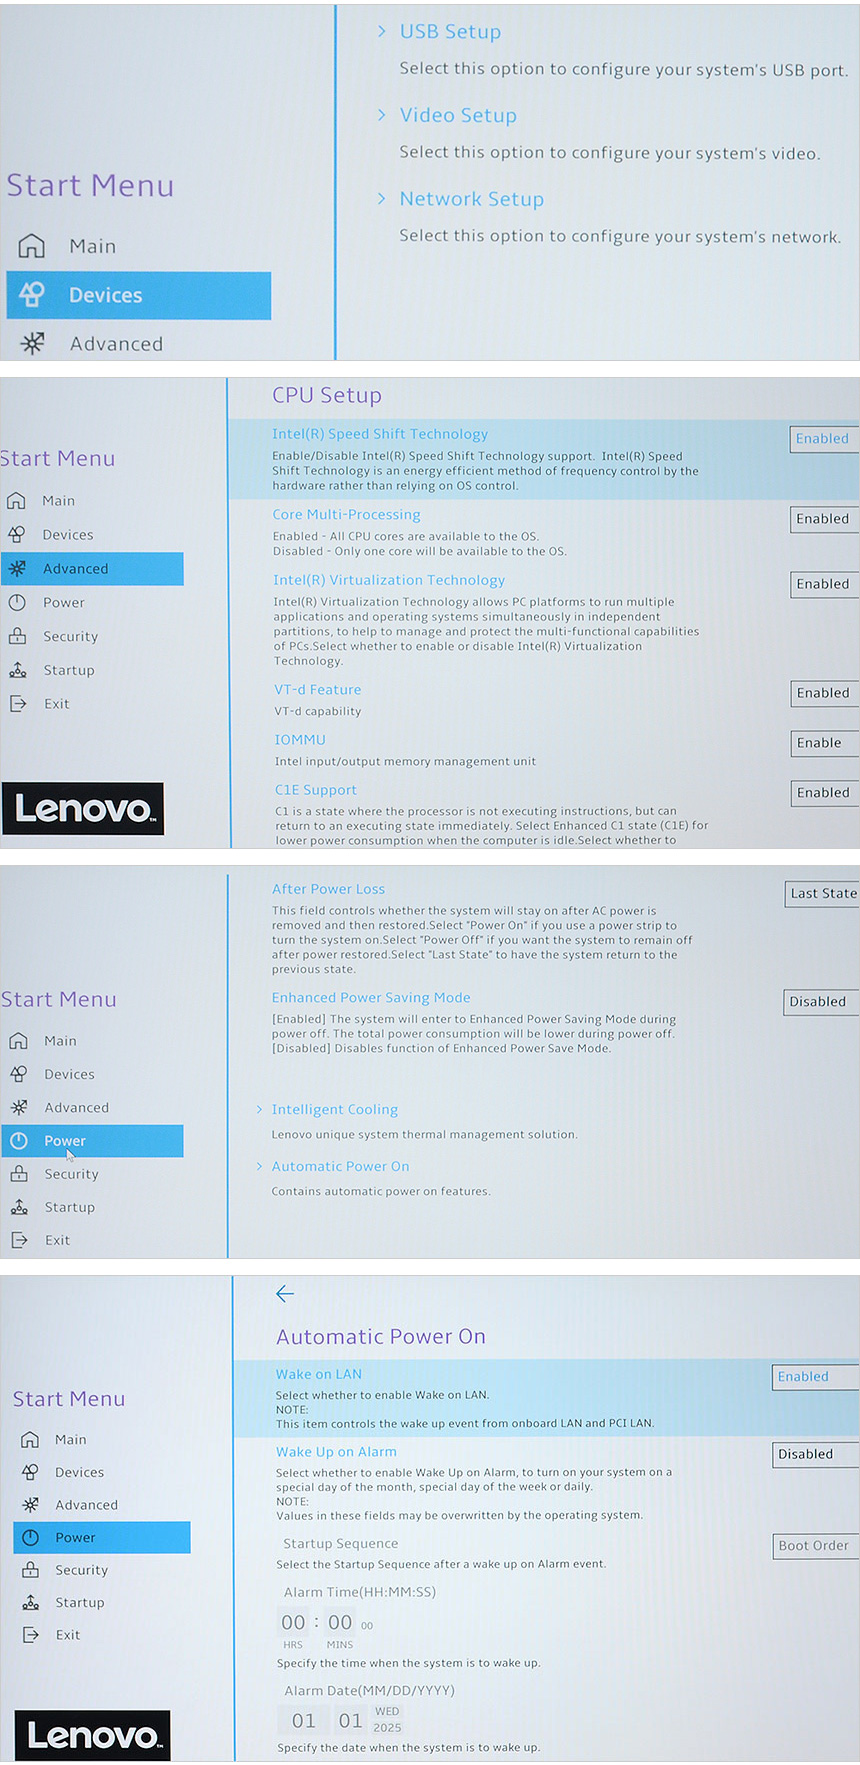
Task: Click the back arrow above Automatic Power On
Action: pyautogui.click(x=285, y=1294)
